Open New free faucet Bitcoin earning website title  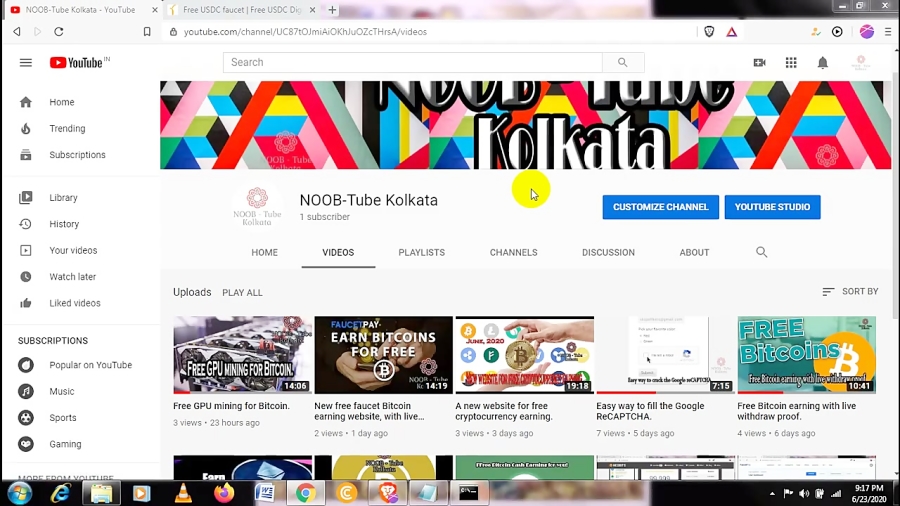click(x=370, y=411)
